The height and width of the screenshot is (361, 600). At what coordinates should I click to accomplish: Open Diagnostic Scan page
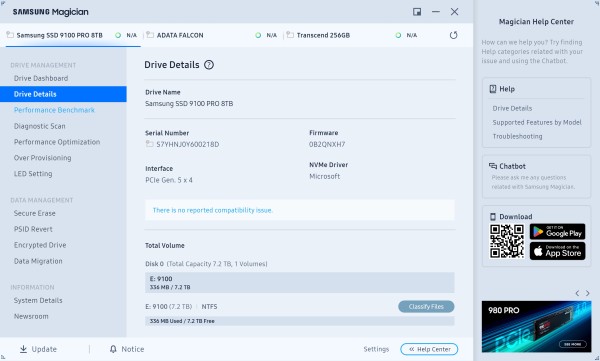point(40,126)
